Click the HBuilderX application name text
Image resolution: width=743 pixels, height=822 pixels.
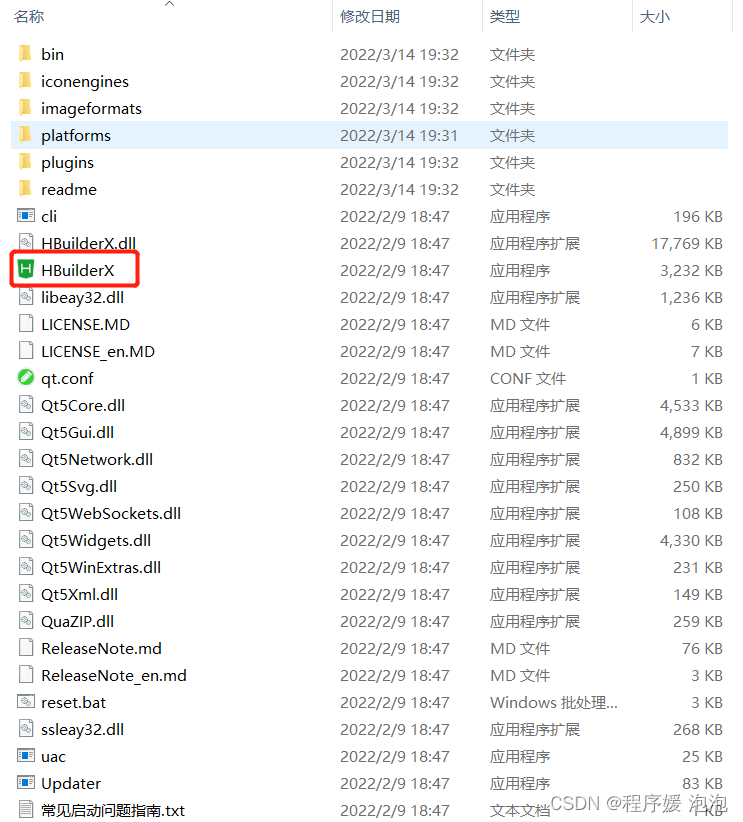pyautogui.click(x=78, y=270)
